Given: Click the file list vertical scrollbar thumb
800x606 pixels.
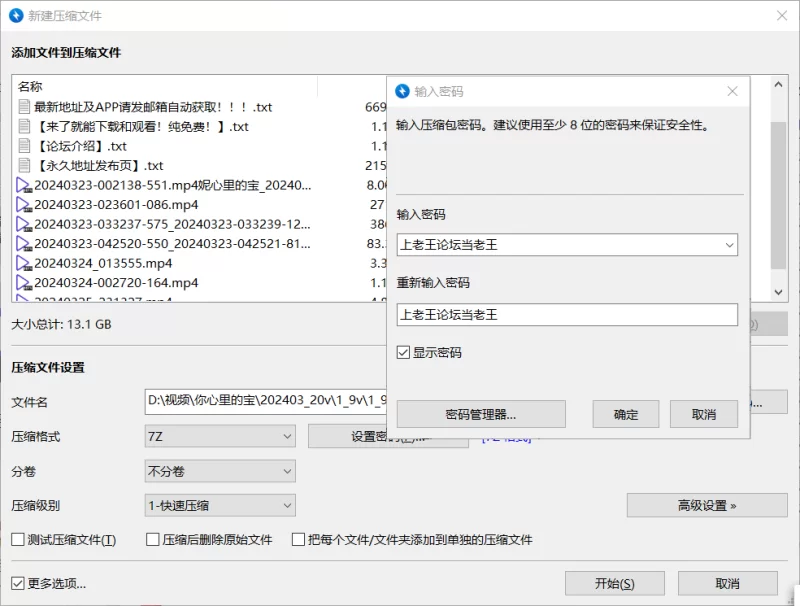Looking at the screenshot, I should pos(778,195).
